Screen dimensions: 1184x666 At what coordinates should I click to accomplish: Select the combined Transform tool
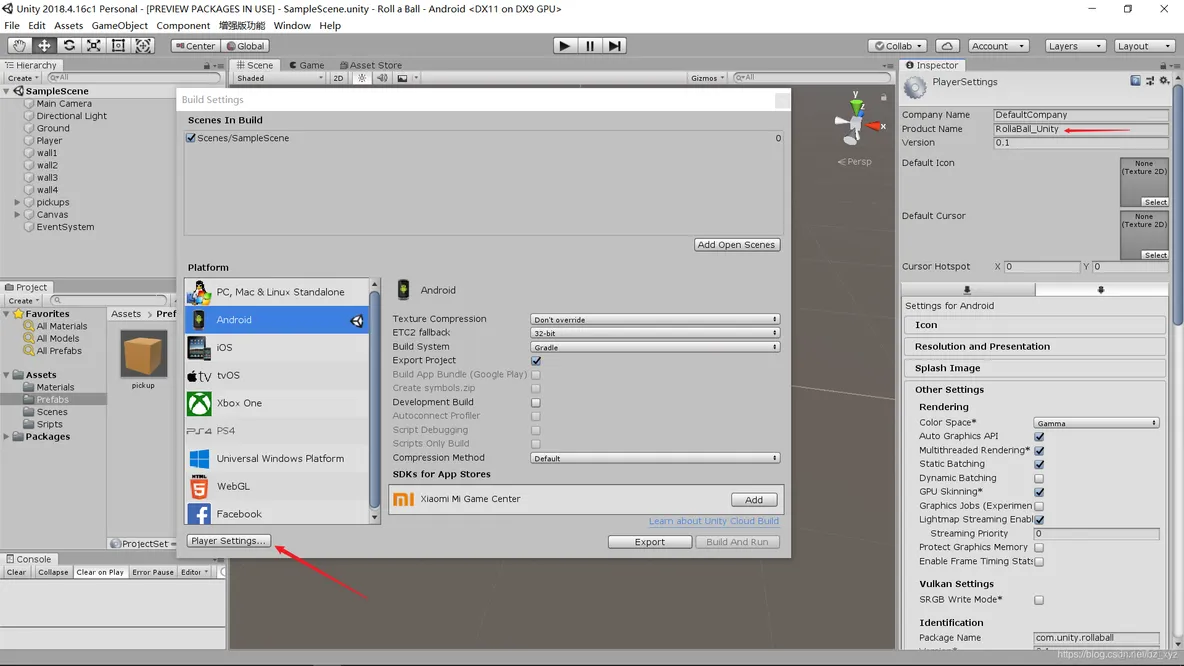tap(143, 46)
